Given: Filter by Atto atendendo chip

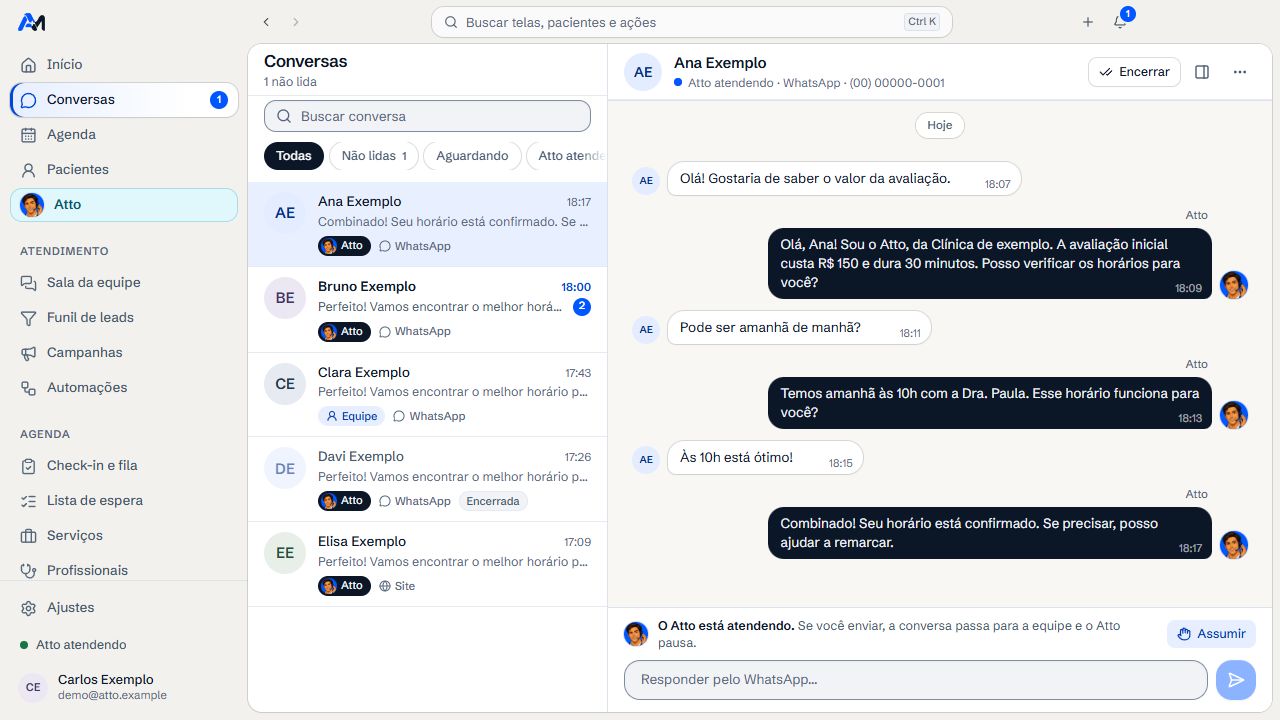Looking at the screenshot, I should coord(567,156).
